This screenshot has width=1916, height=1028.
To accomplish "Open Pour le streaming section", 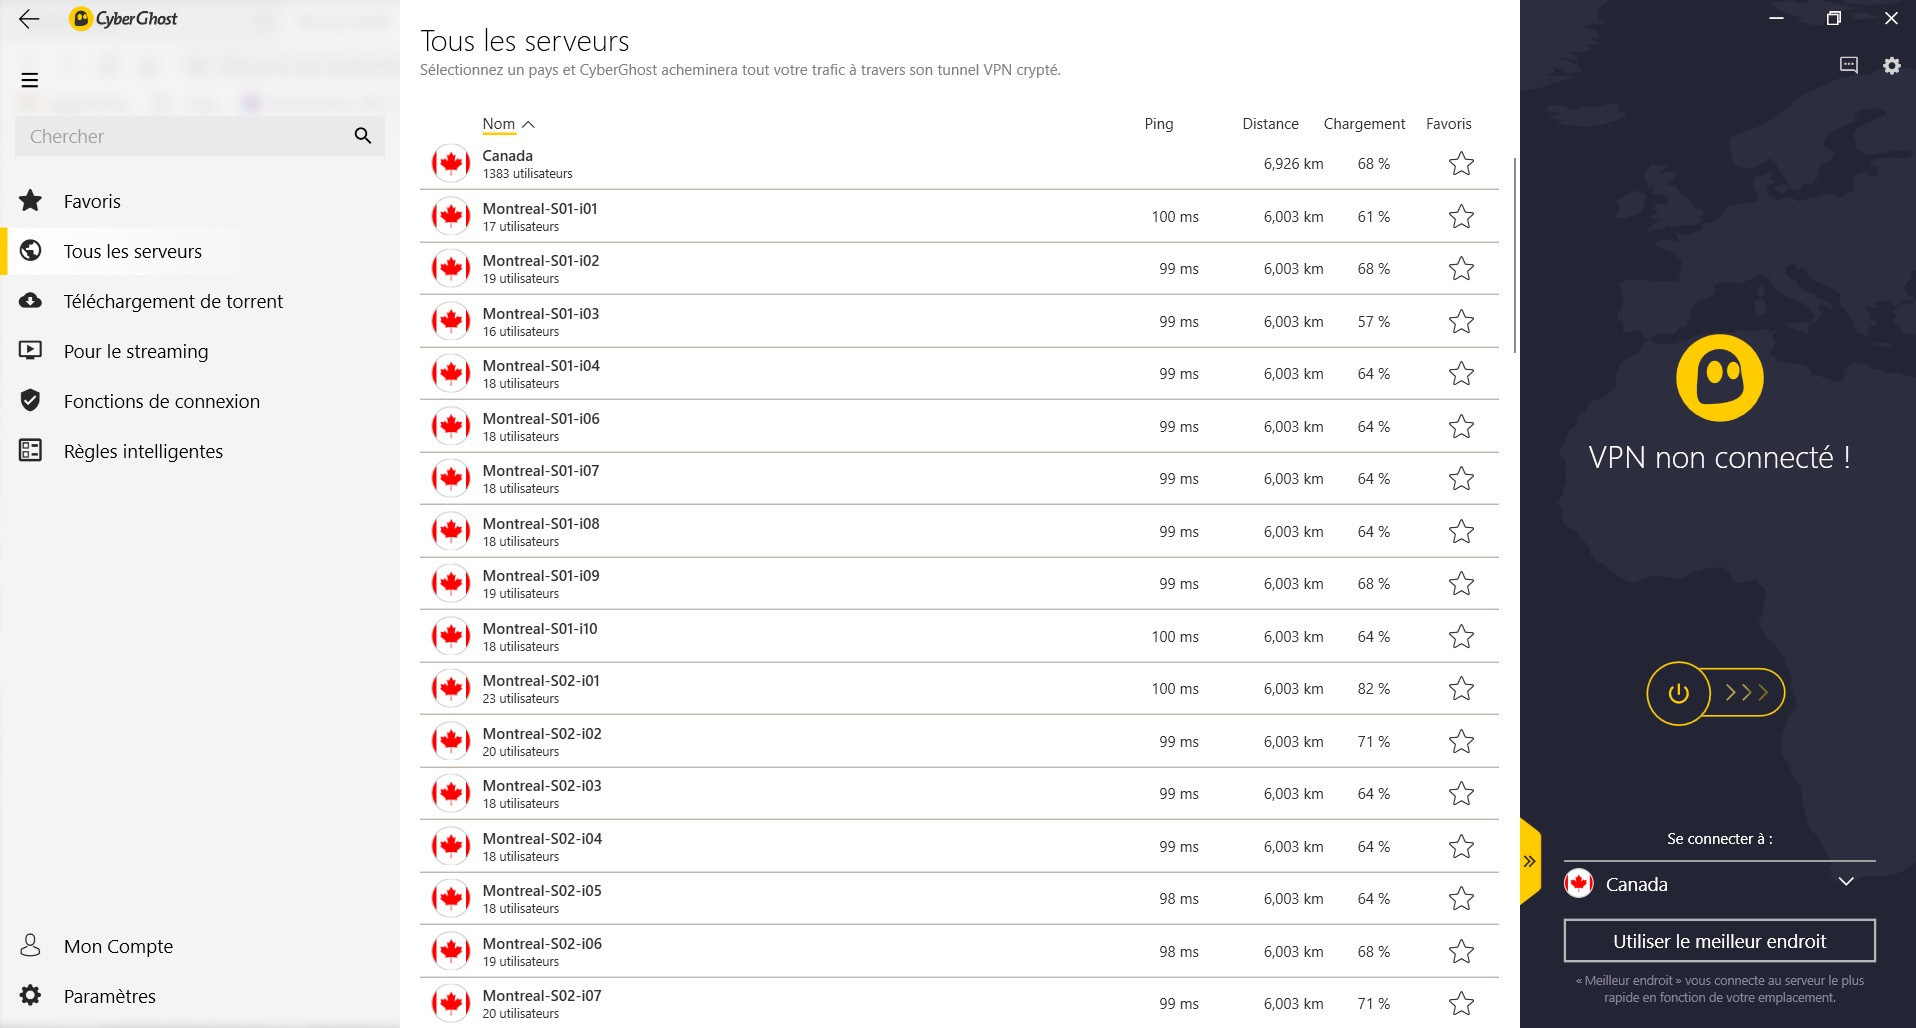I will coord(136,351).
